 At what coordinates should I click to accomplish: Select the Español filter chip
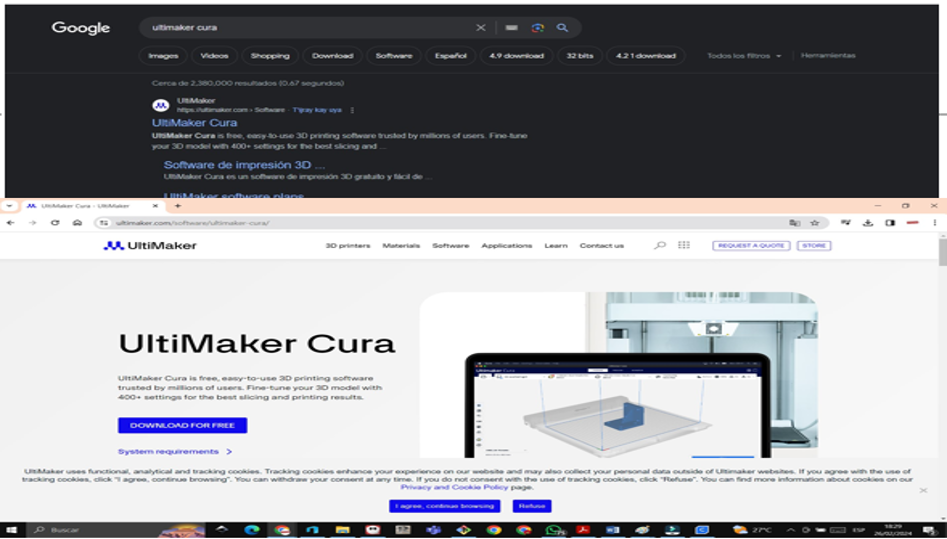point(451,56)
